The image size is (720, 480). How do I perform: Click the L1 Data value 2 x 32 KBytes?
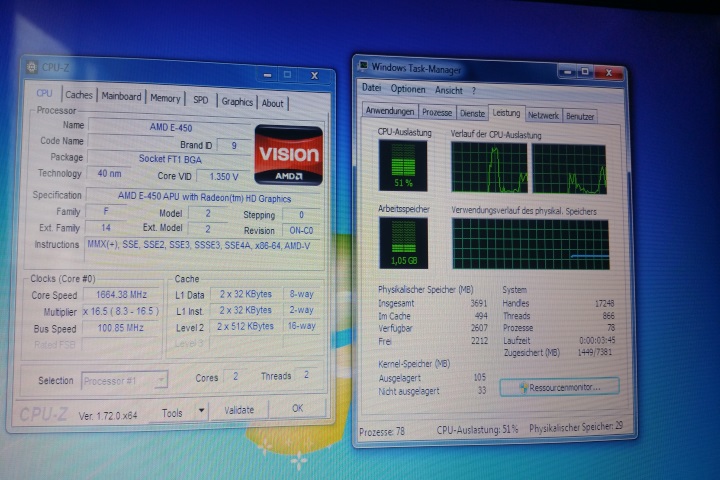[245, 294]
